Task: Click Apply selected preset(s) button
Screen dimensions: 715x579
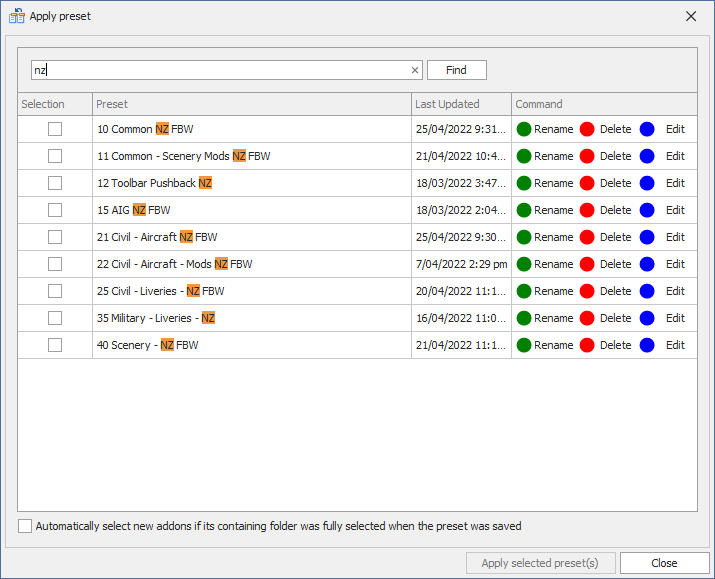Action: point(540,563)
